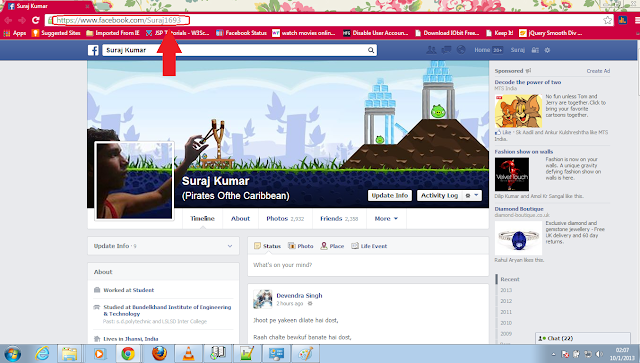640x363 pixels.
Task: Open watch movies online bookmark
Action: coord(304,33)
